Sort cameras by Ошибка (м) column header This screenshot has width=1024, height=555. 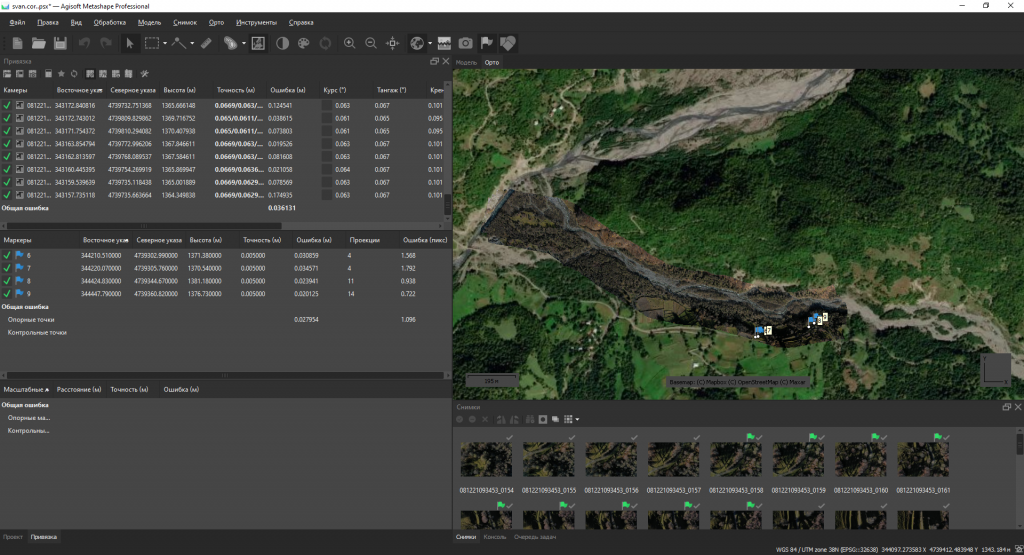point(287,90)
